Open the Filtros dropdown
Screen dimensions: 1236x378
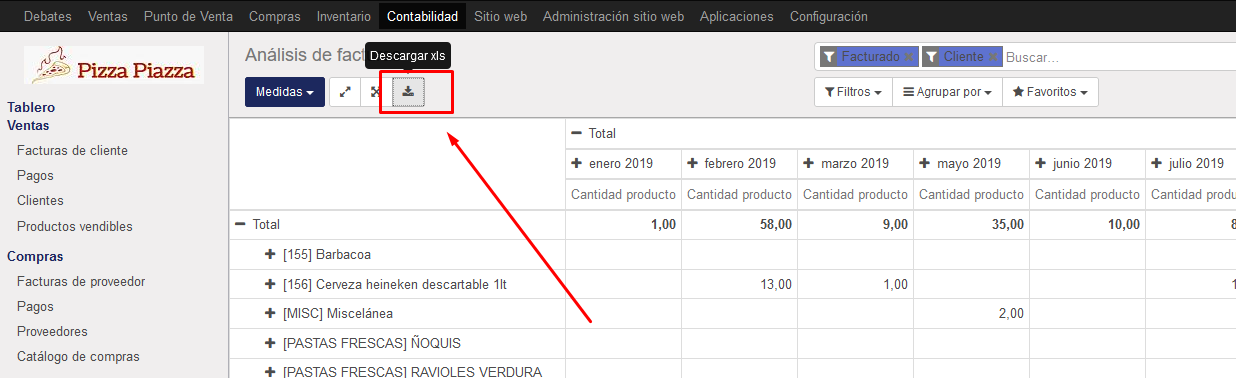pyautogui.click(x=854, y=92)
